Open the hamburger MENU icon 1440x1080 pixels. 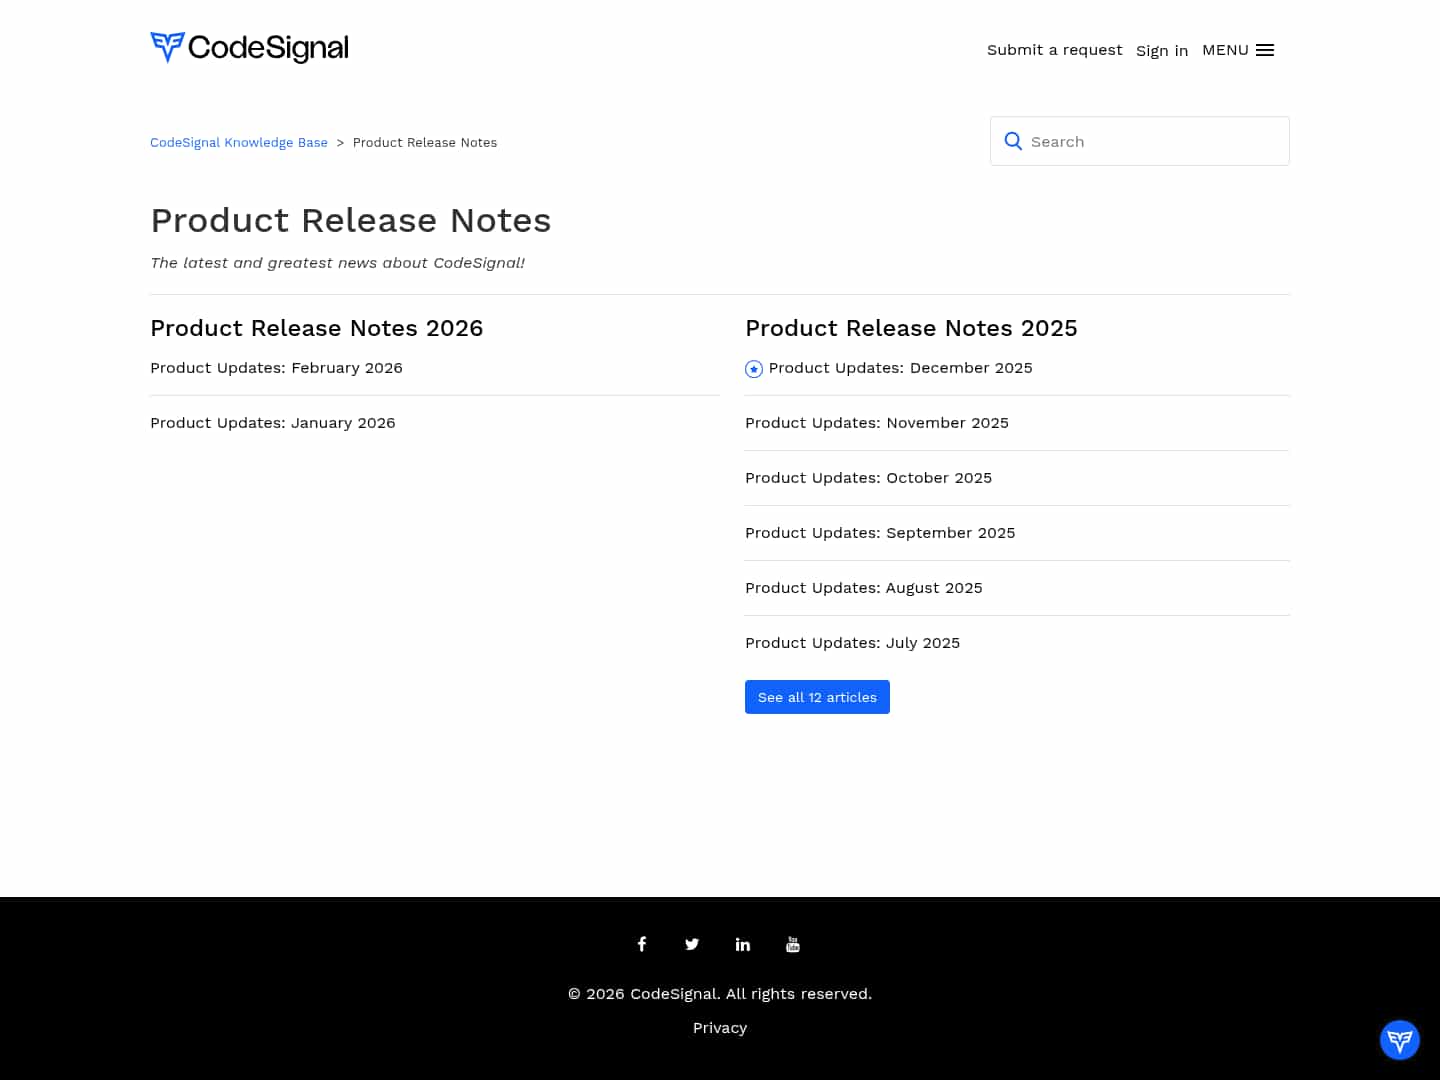pyautogui.click(x=1265, y=50)
